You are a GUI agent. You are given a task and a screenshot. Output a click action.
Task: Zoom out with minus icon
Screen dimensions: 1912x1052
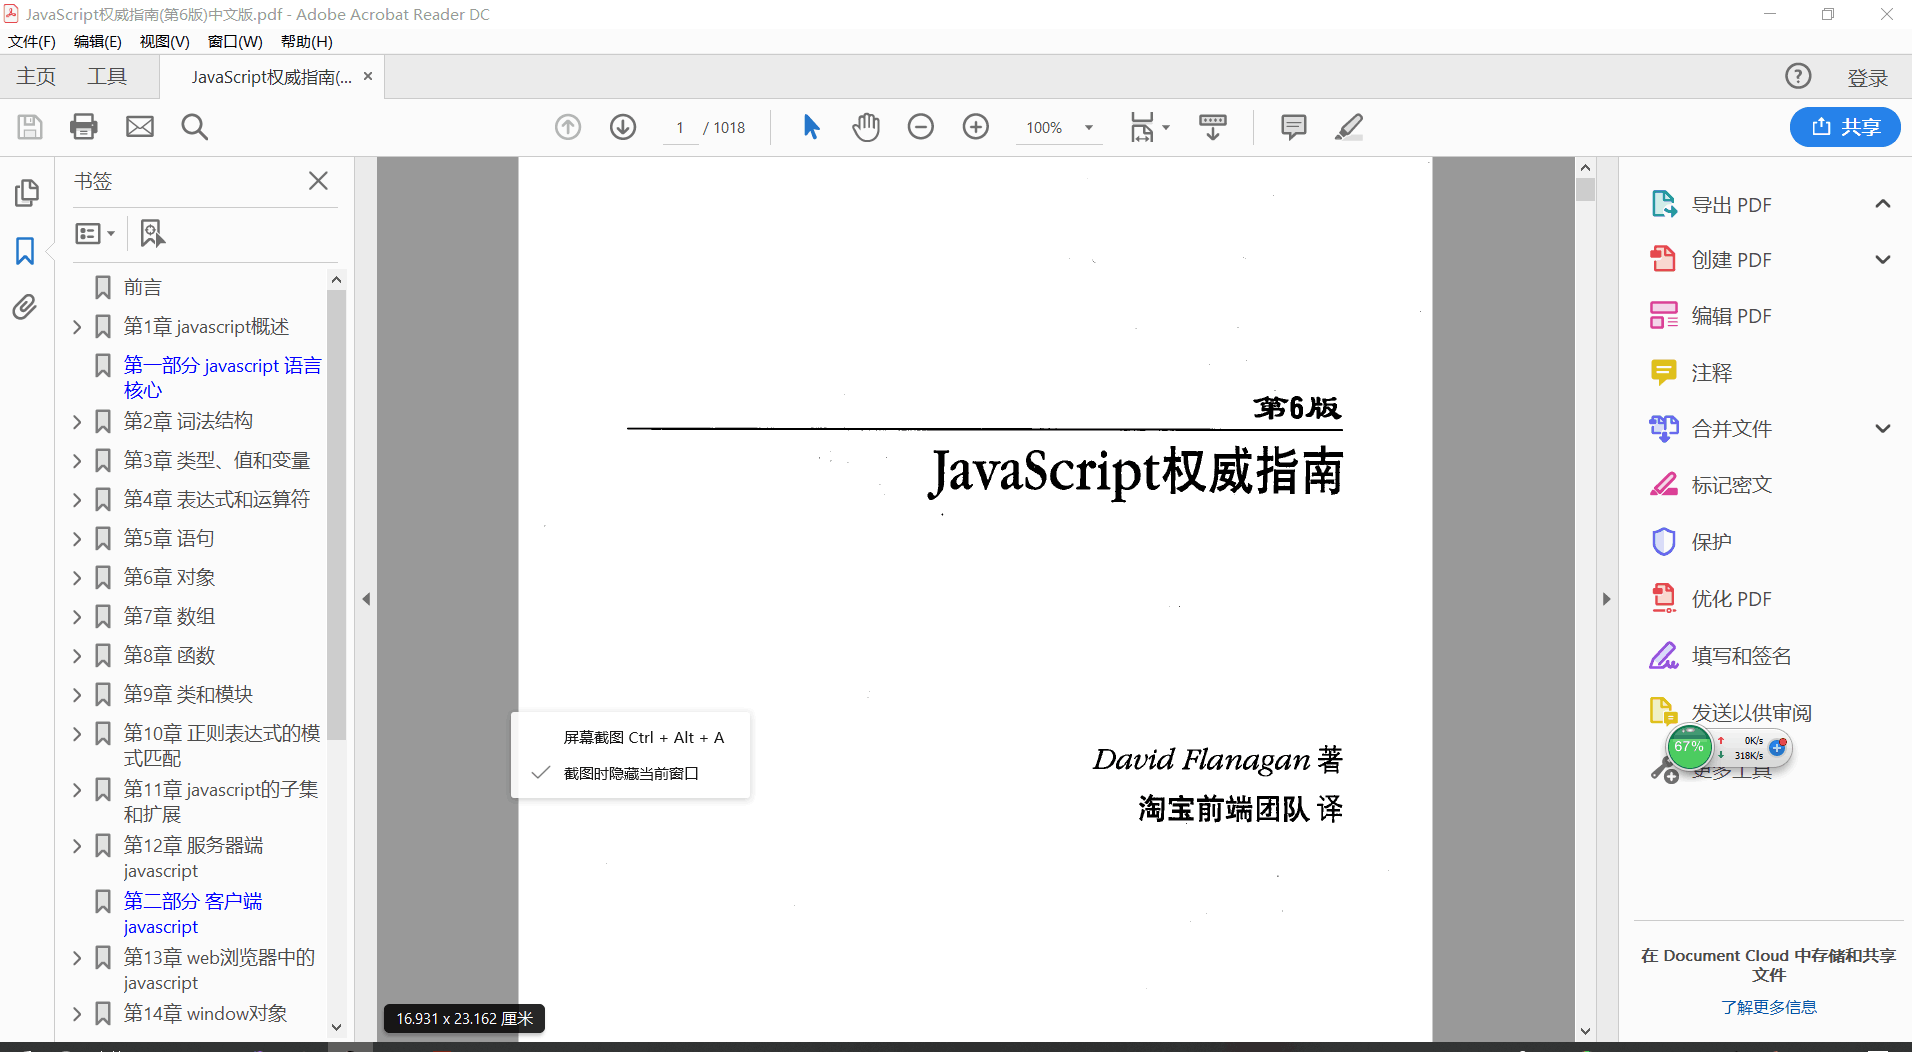(921, 127)
